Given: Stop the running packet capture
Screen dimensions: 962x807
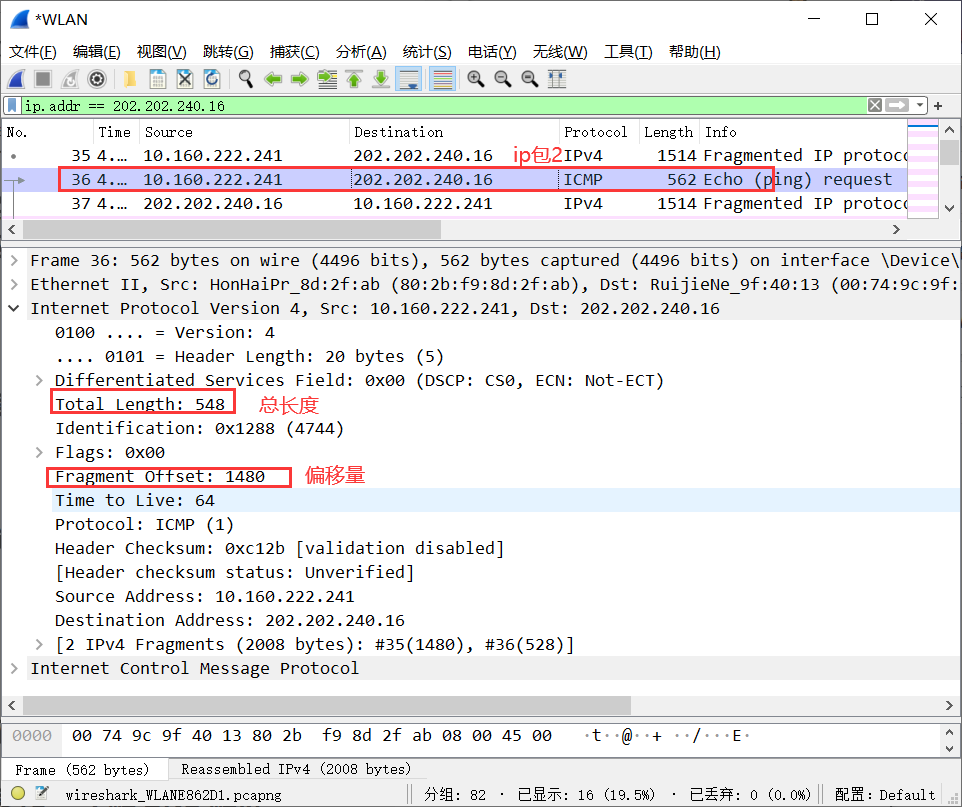Looking at the screenshot, I should pos(43,79).
